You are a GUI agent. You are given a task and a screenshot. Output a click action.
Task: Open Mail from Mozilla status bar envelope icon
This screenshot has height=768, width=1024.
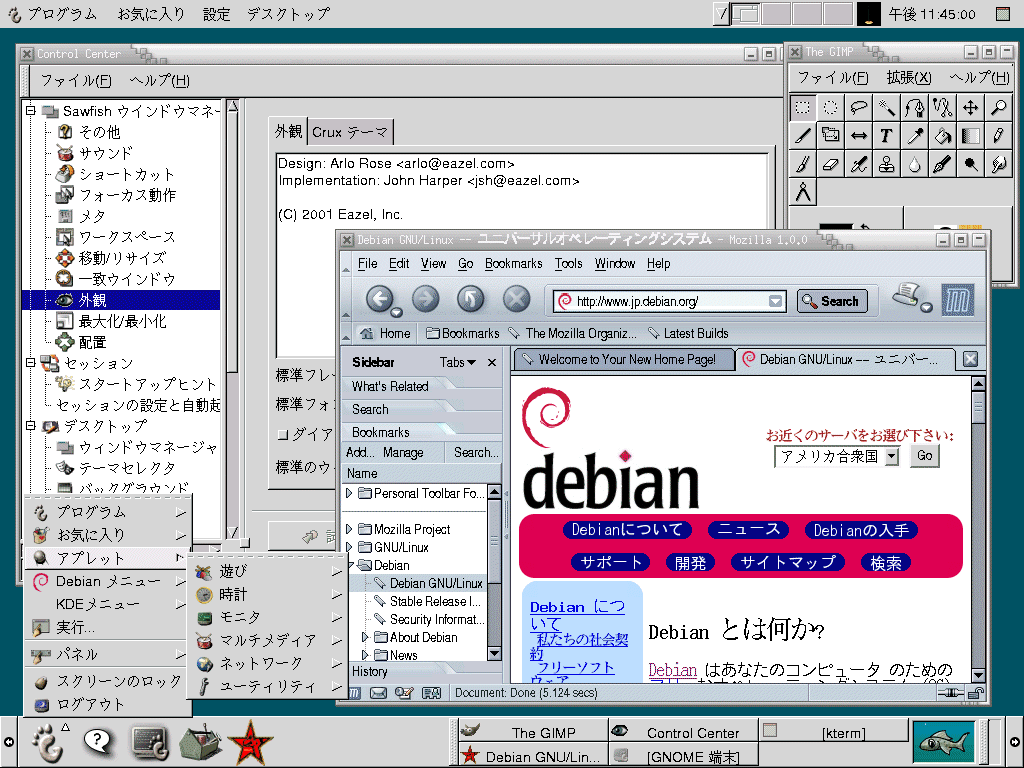(x=378, y=694)
